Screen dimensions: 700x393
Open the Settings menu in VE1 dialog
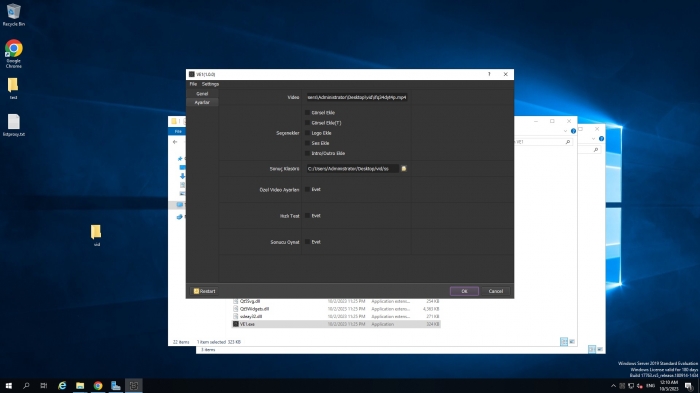point(210,84)
